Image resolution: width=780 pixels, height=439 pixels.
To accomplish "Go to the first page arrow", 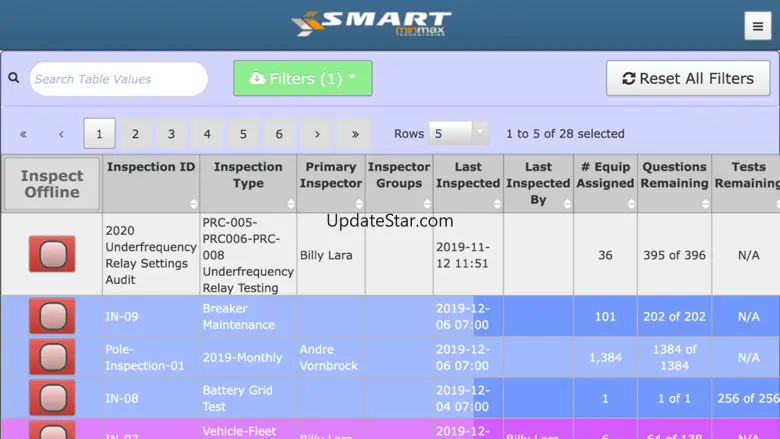I will point(24,134).
